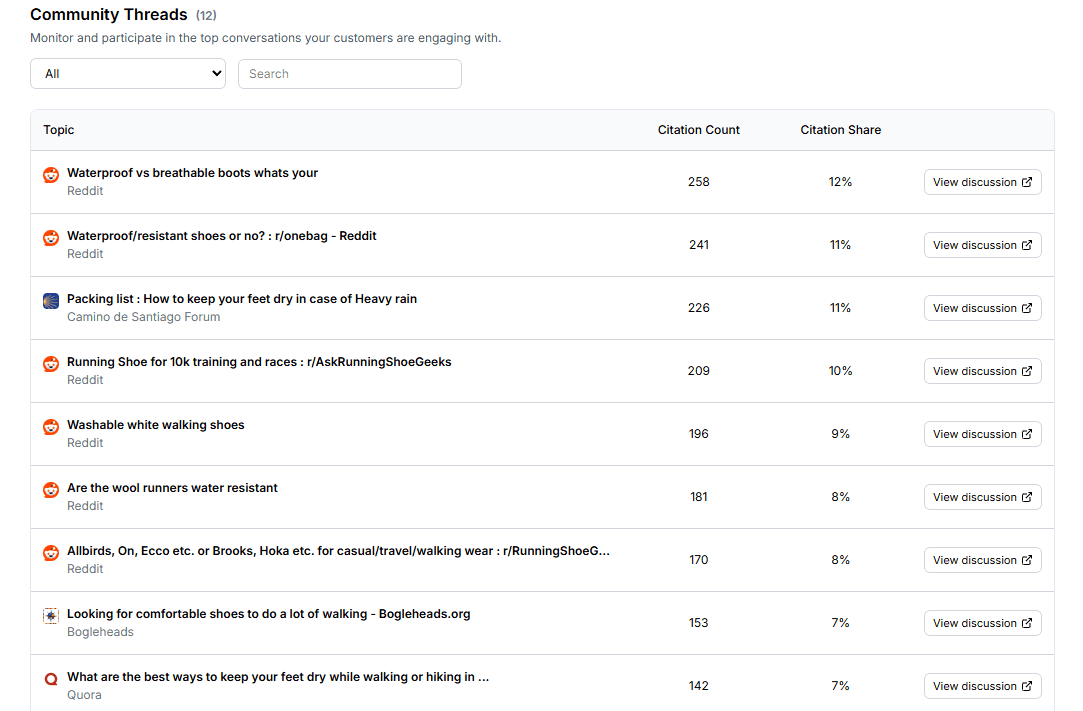Viewport: 1083px width, 711px height.
Task: Open the "Waterproof vs breathable boots" thread title
Action: [192, 172]
